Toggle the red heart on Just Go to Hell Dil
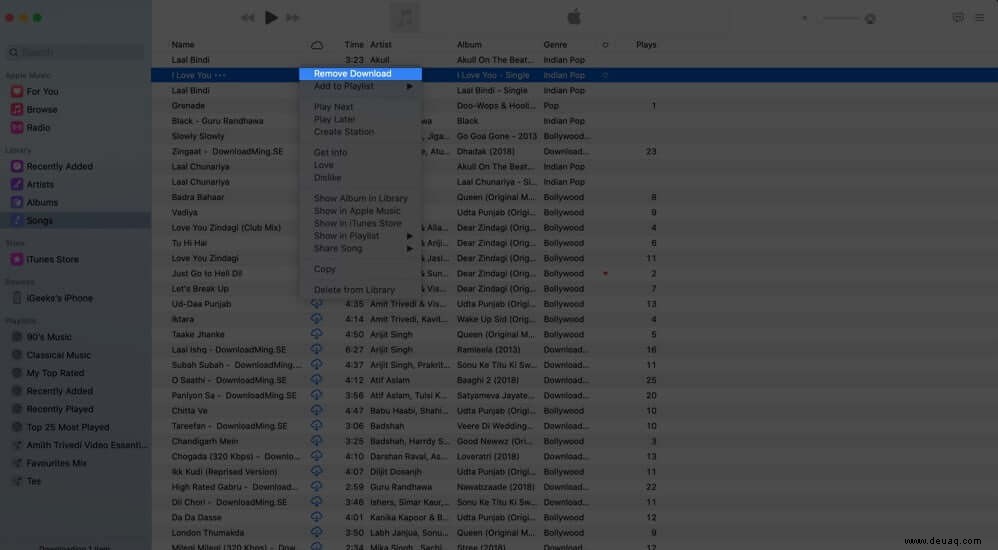Screen dimensions: 998x550 click(605, 274)
